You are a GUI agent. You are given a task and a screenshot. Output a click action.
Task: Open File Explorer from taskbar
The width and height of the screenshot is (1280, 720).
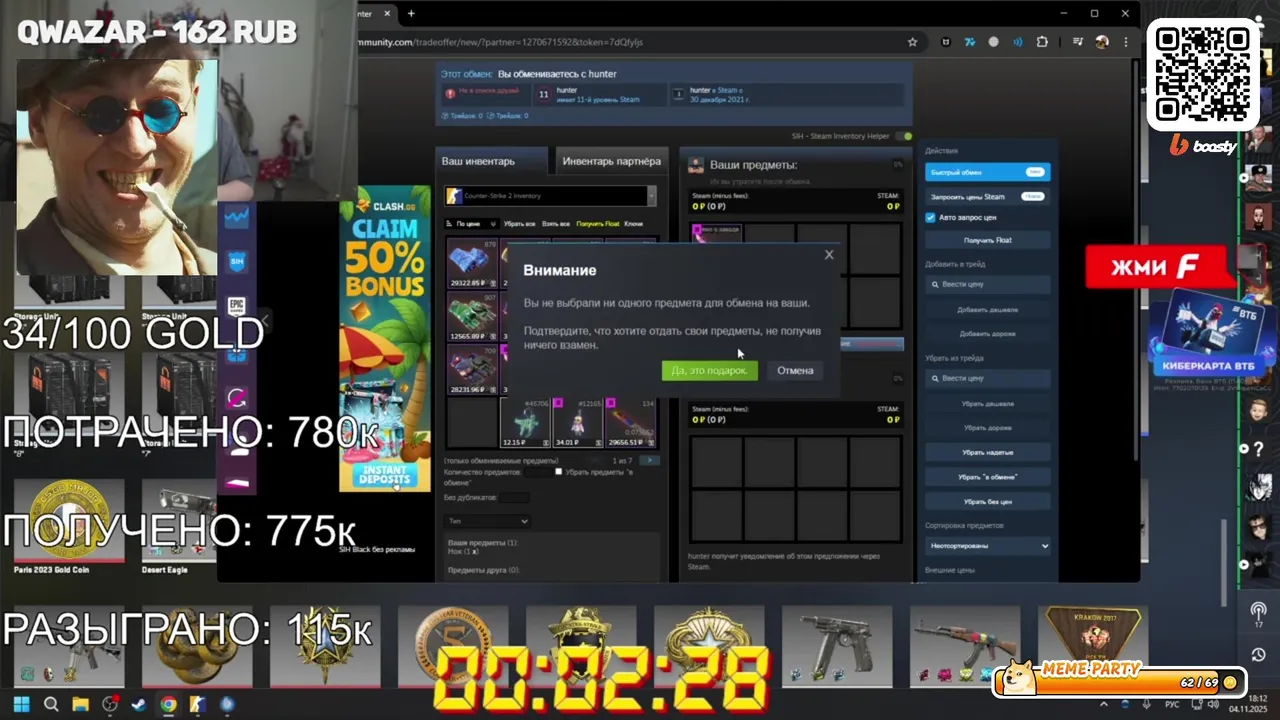(80, 704)
